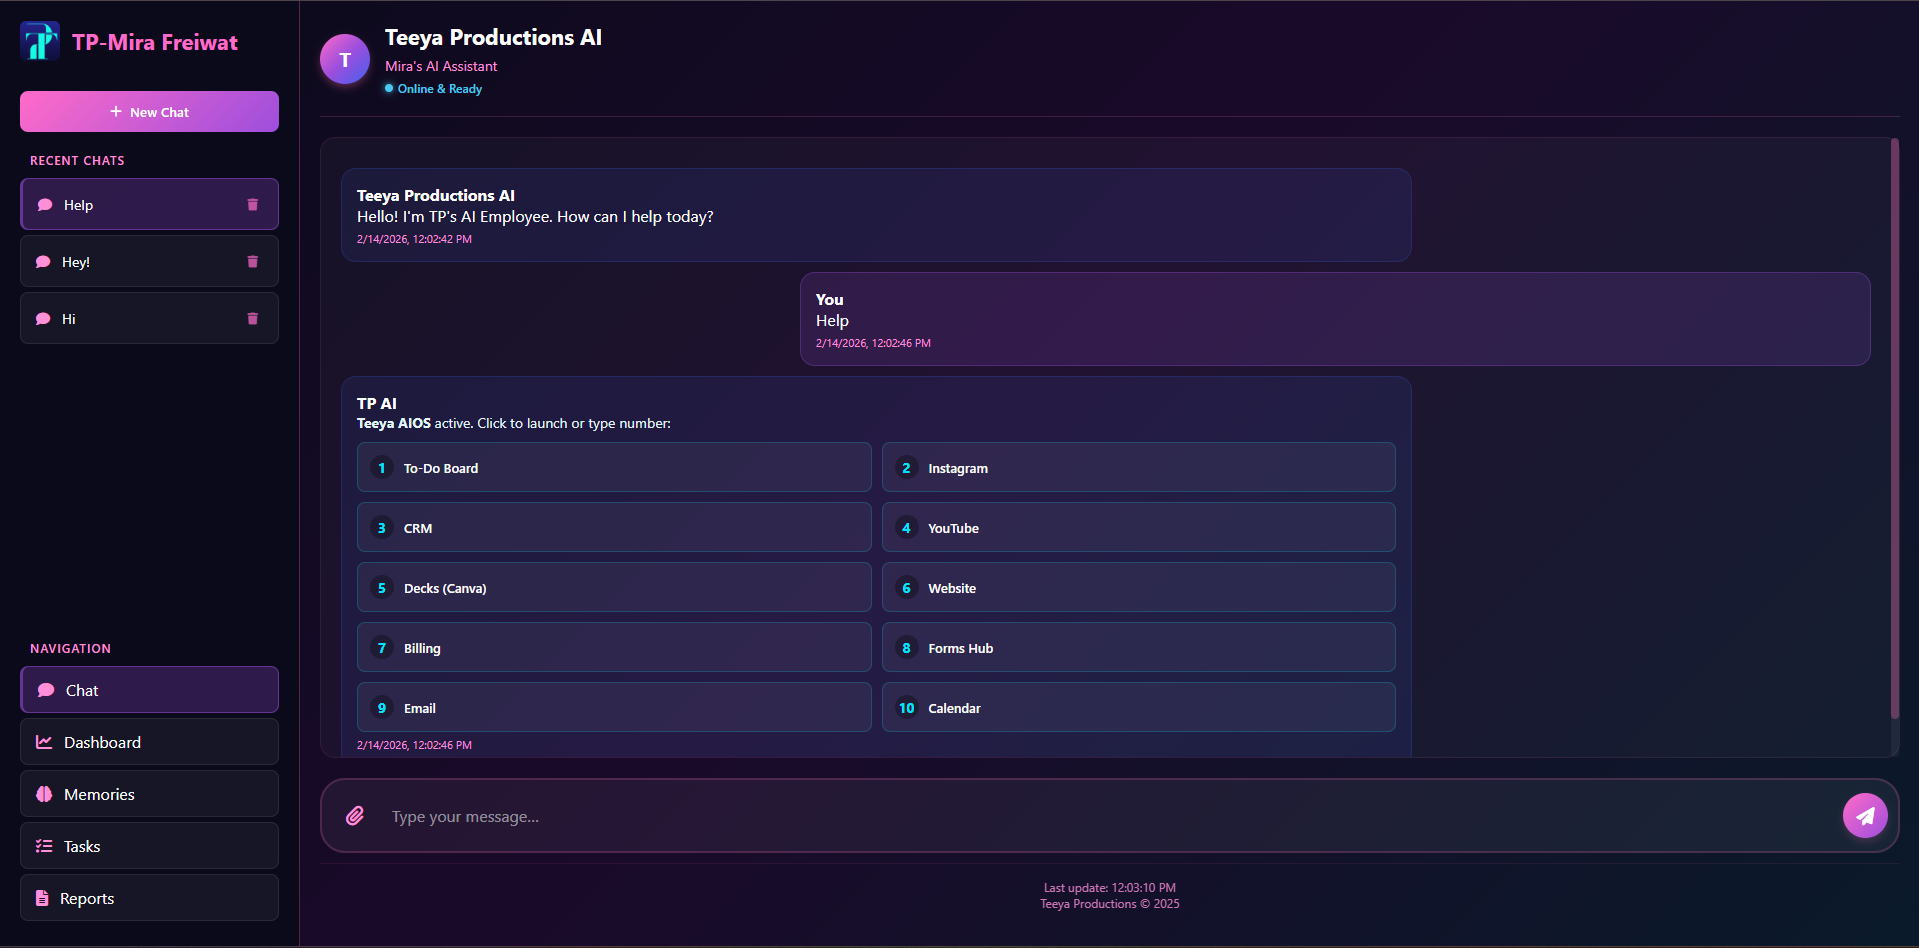Click the T avatar circle in header

point(345,60)
